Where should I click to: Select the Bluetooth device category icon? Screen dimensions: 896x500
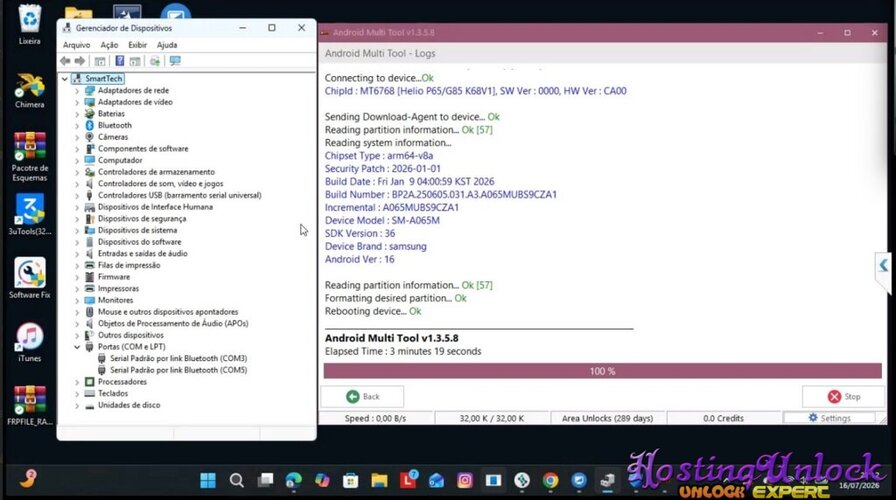tap(90, 125)
